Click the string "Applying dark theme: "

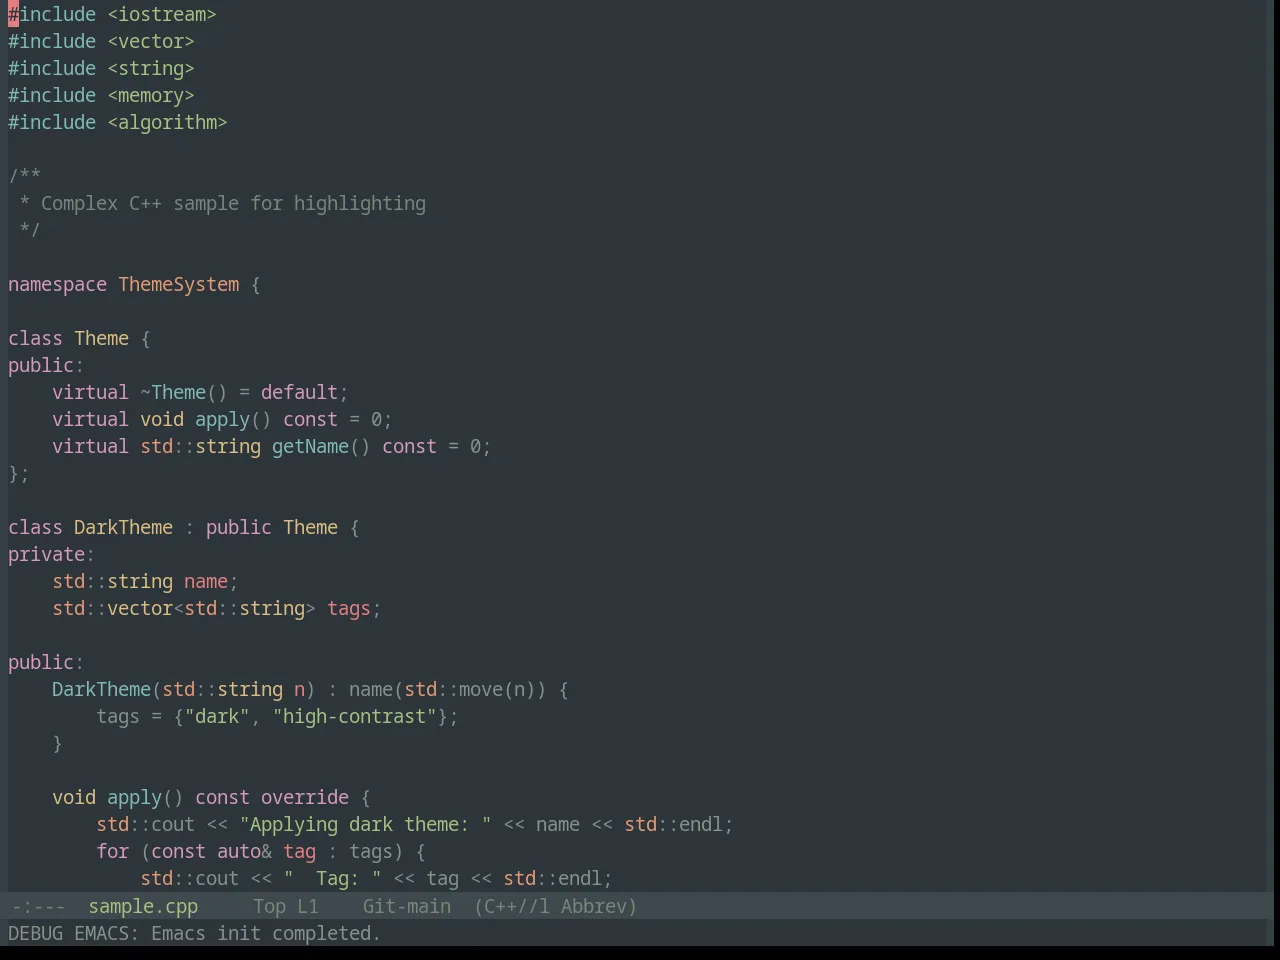[365, 825]
